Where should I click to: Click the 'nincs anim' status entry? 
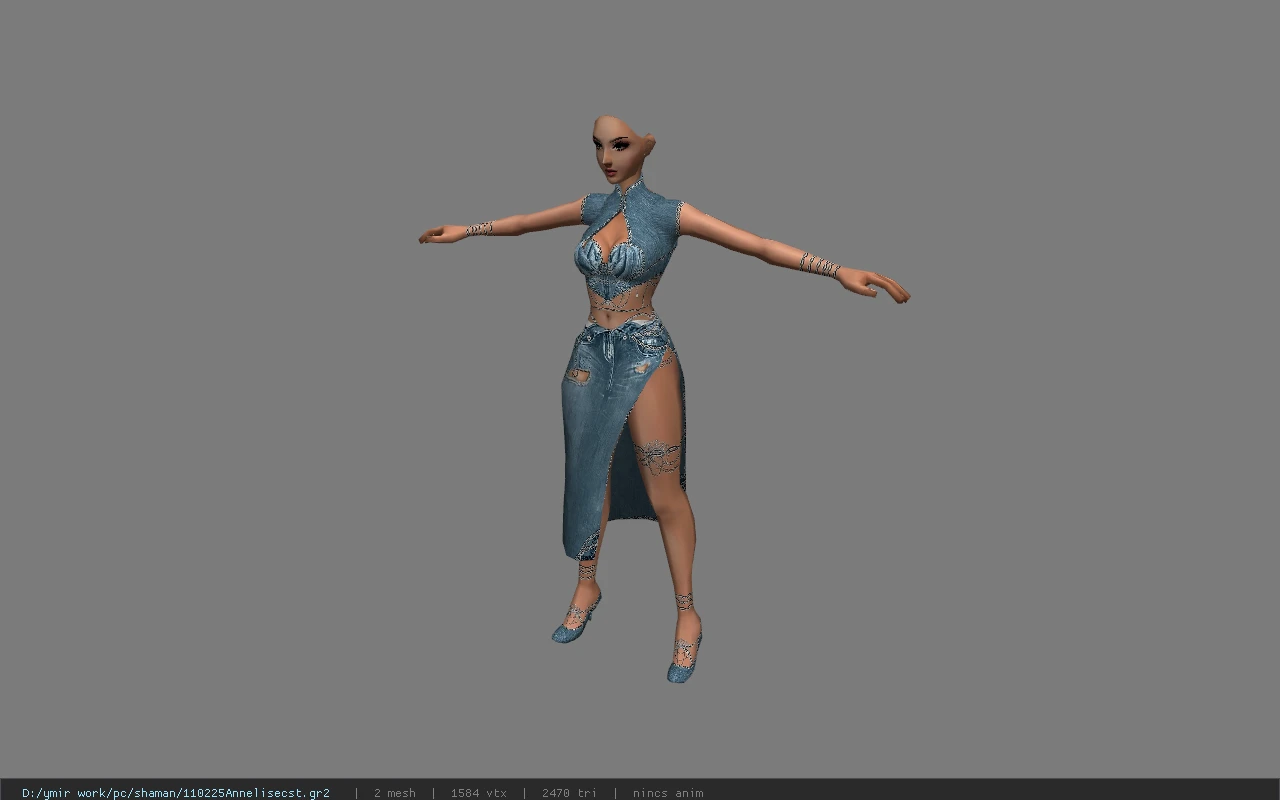coord(668,793)
